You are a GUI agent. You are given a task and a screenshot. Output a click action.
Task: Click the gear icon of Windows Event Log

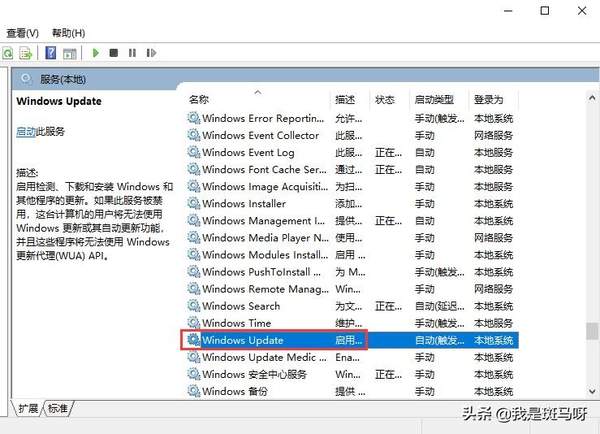194,152
